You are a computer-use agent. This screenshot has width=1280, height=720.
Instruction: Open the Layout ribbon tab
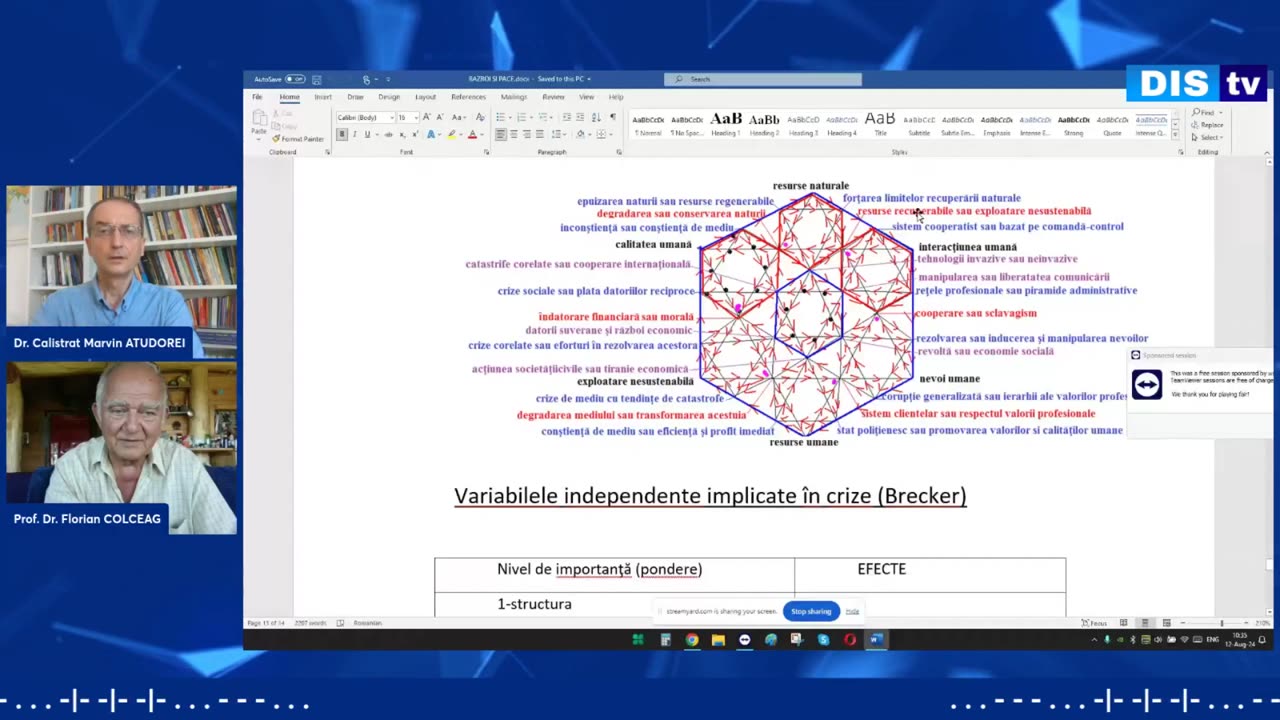tap(425, 97)
